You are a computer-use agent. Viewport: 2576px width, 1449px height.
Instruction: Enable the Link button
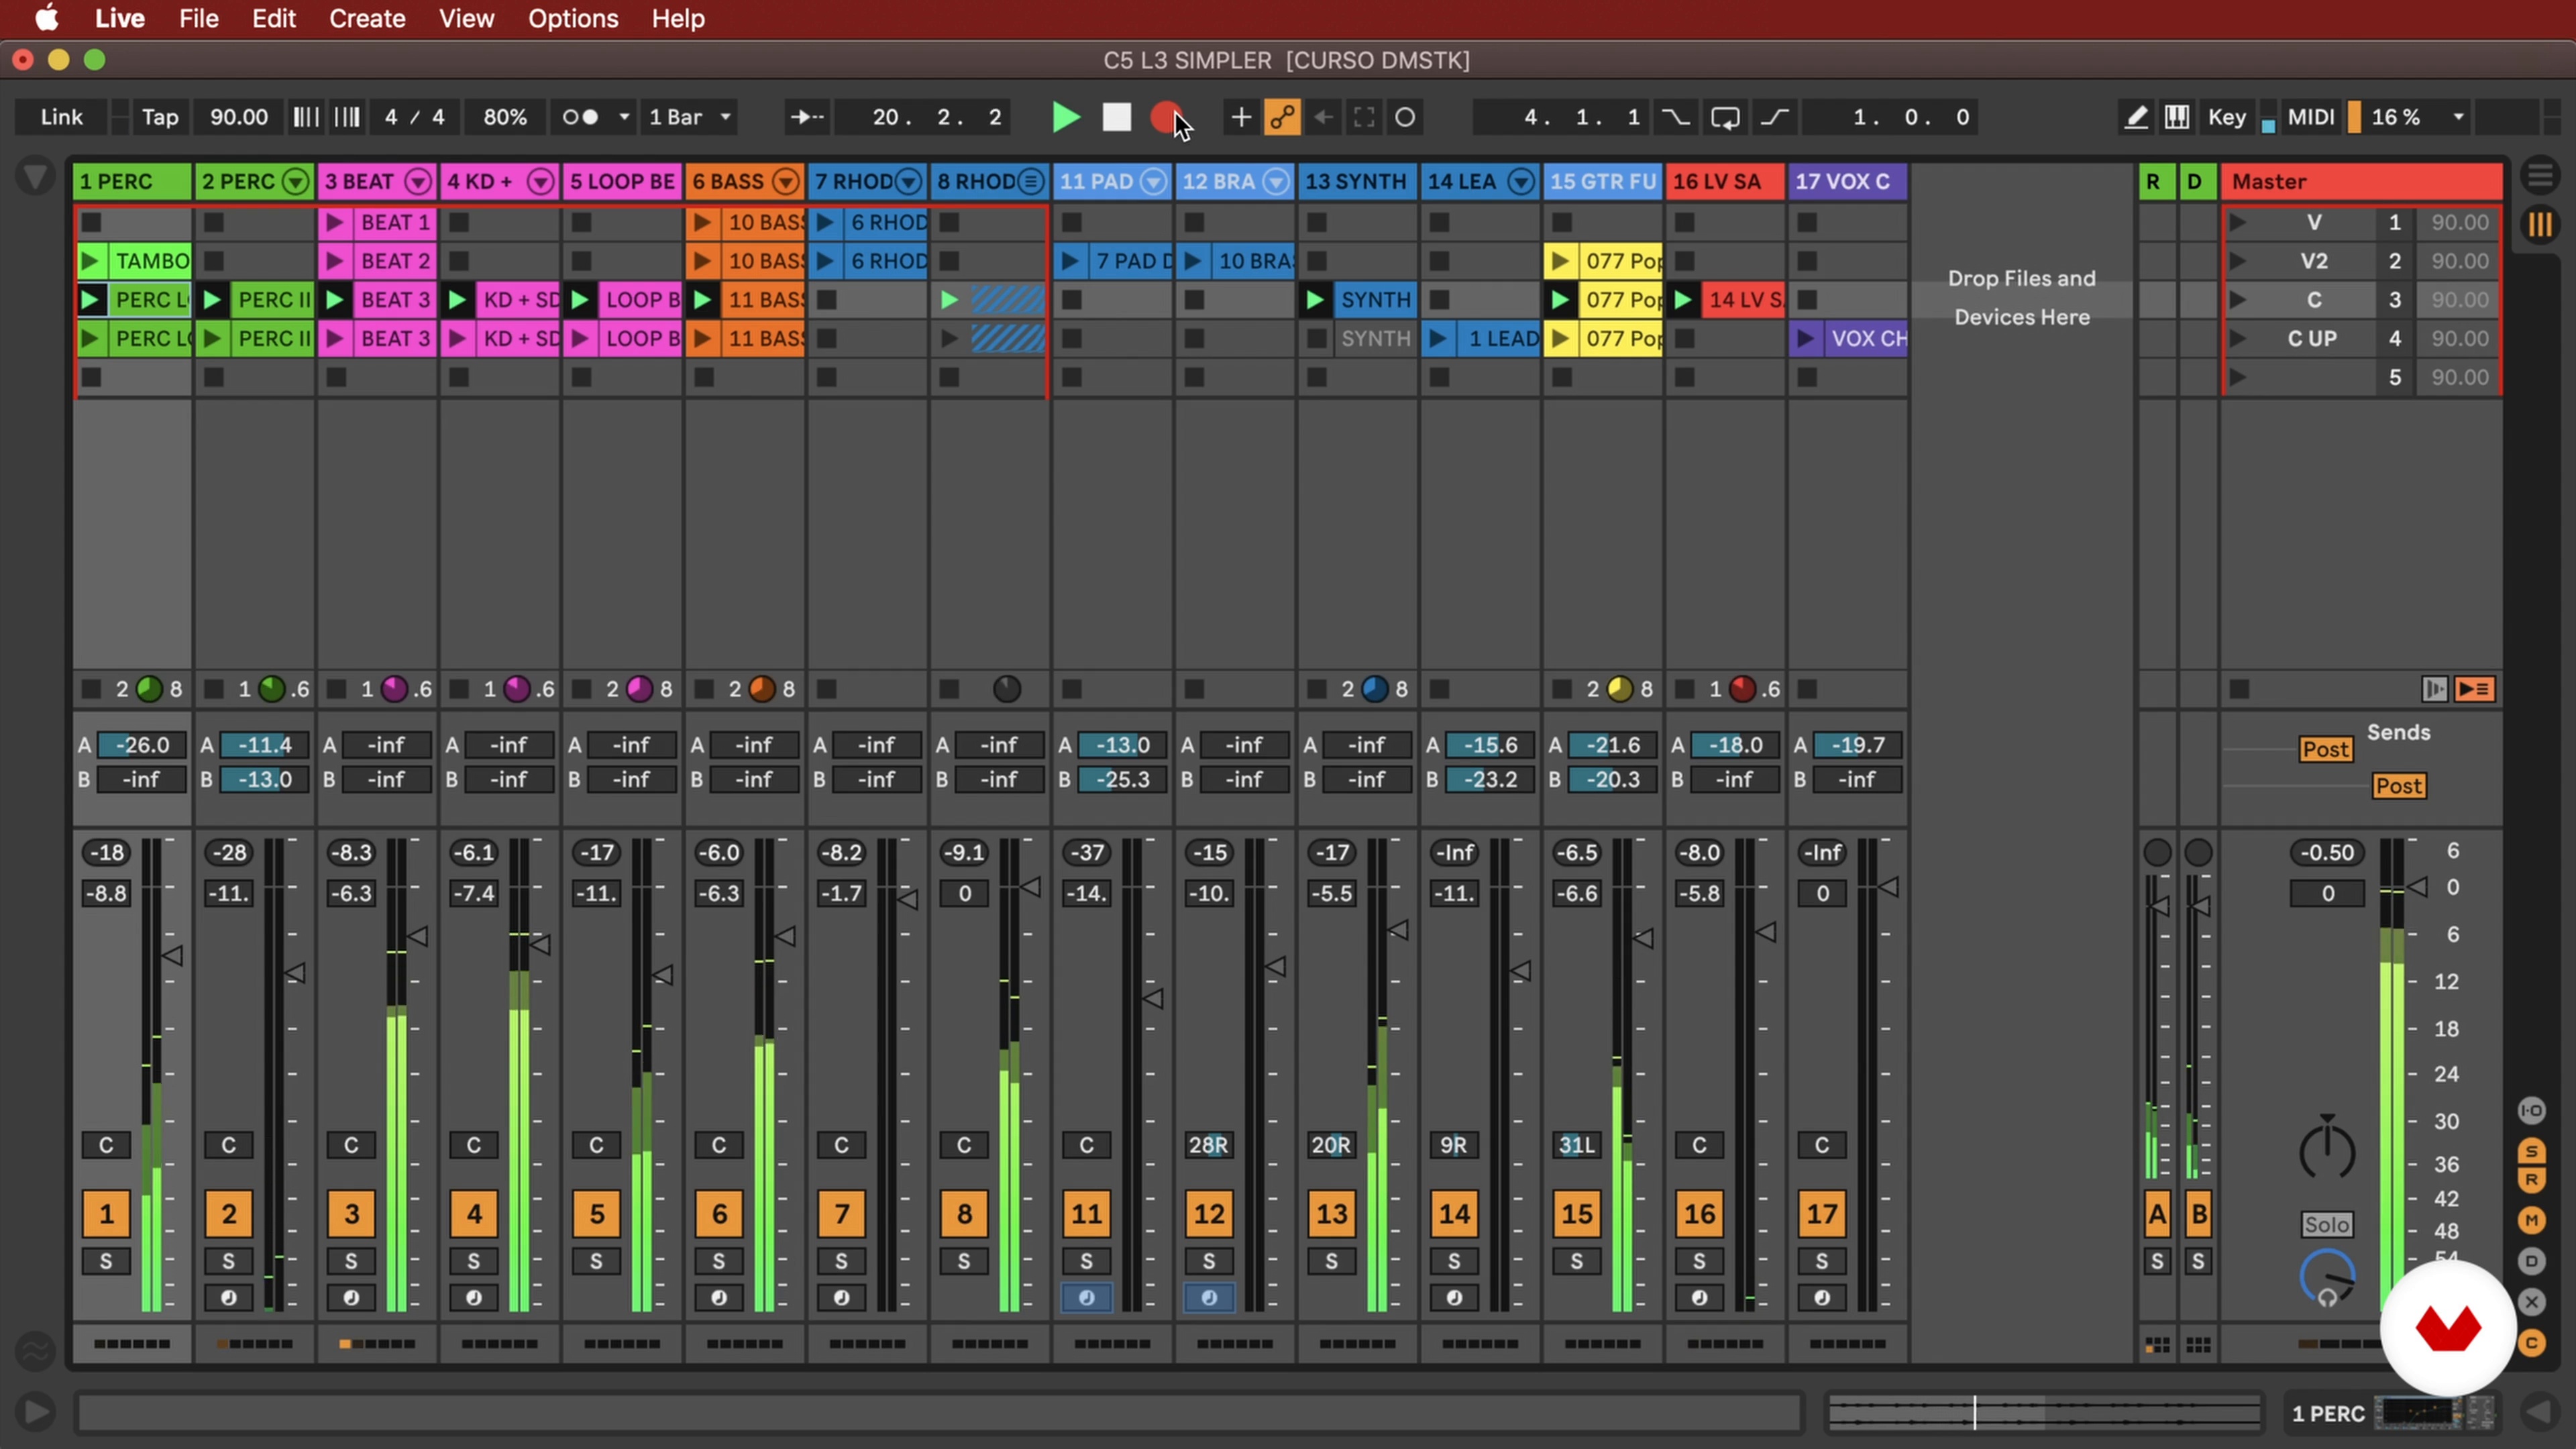pos(61,117)
